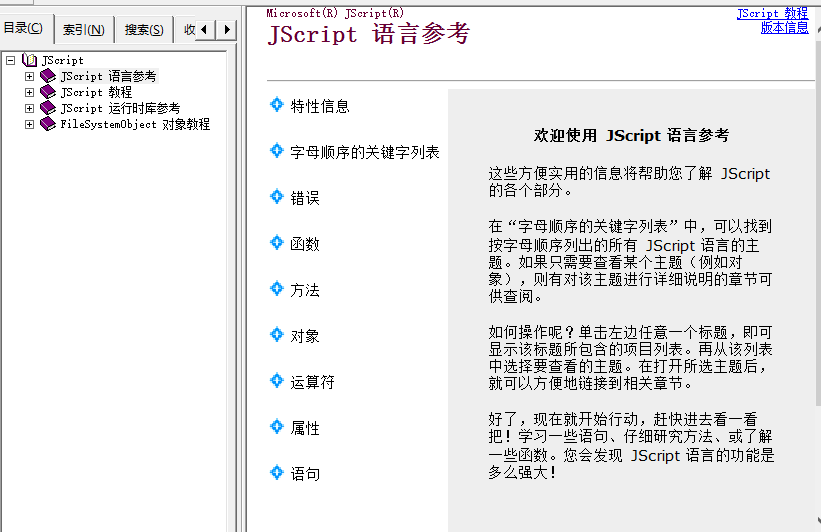The image size is (821, 532).
Task: Click the diamond icon beside 方法
Action: tap(277, 289)
